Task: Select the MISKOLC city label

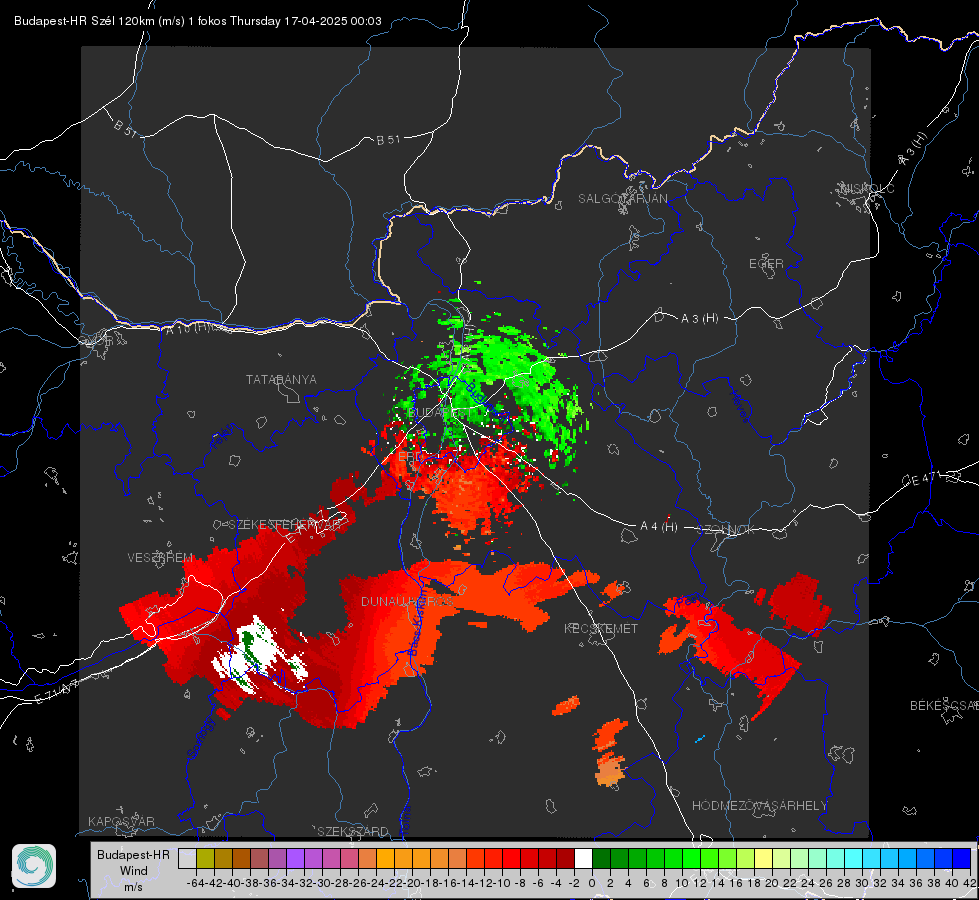Action: pos(867,188)
